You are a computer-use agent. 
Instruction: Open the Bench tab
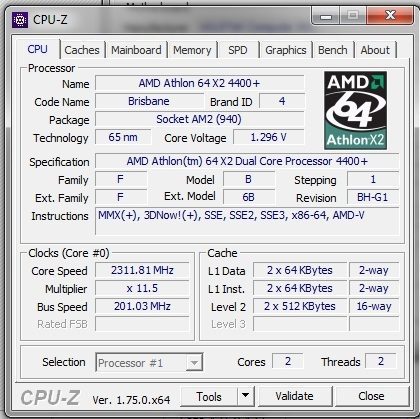click(333, 50)
